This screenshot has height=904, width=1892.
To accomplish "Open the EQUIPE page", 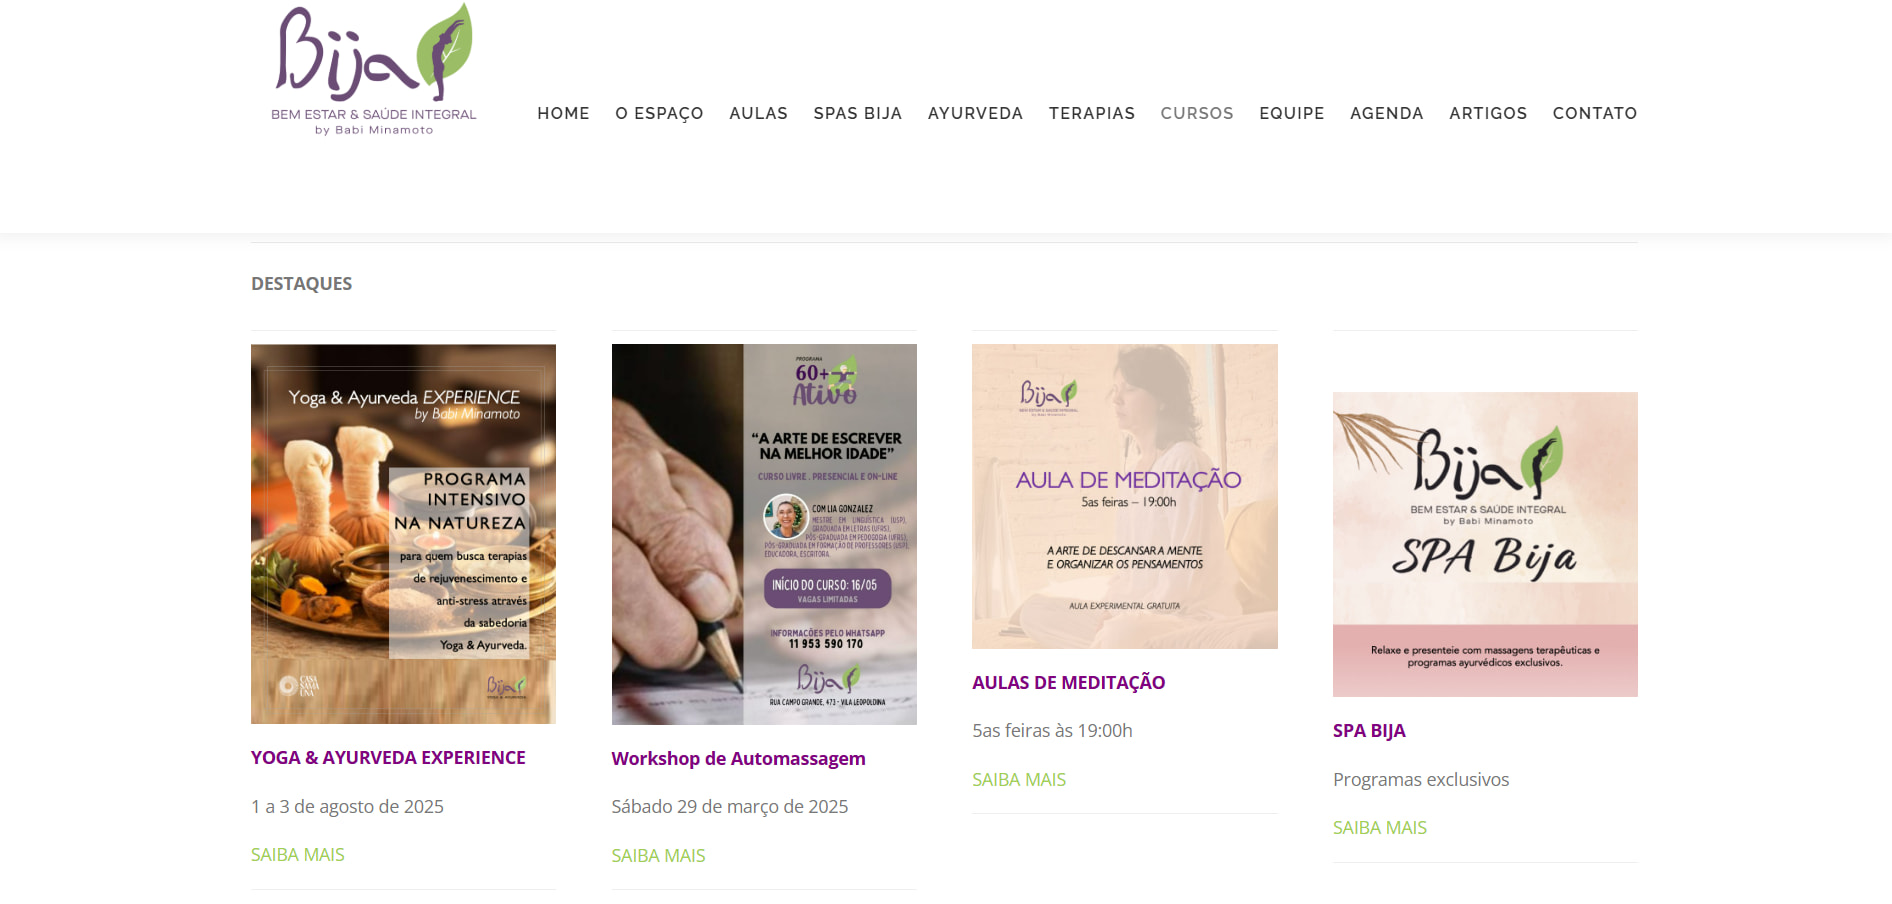I will tap(1292, 113).
